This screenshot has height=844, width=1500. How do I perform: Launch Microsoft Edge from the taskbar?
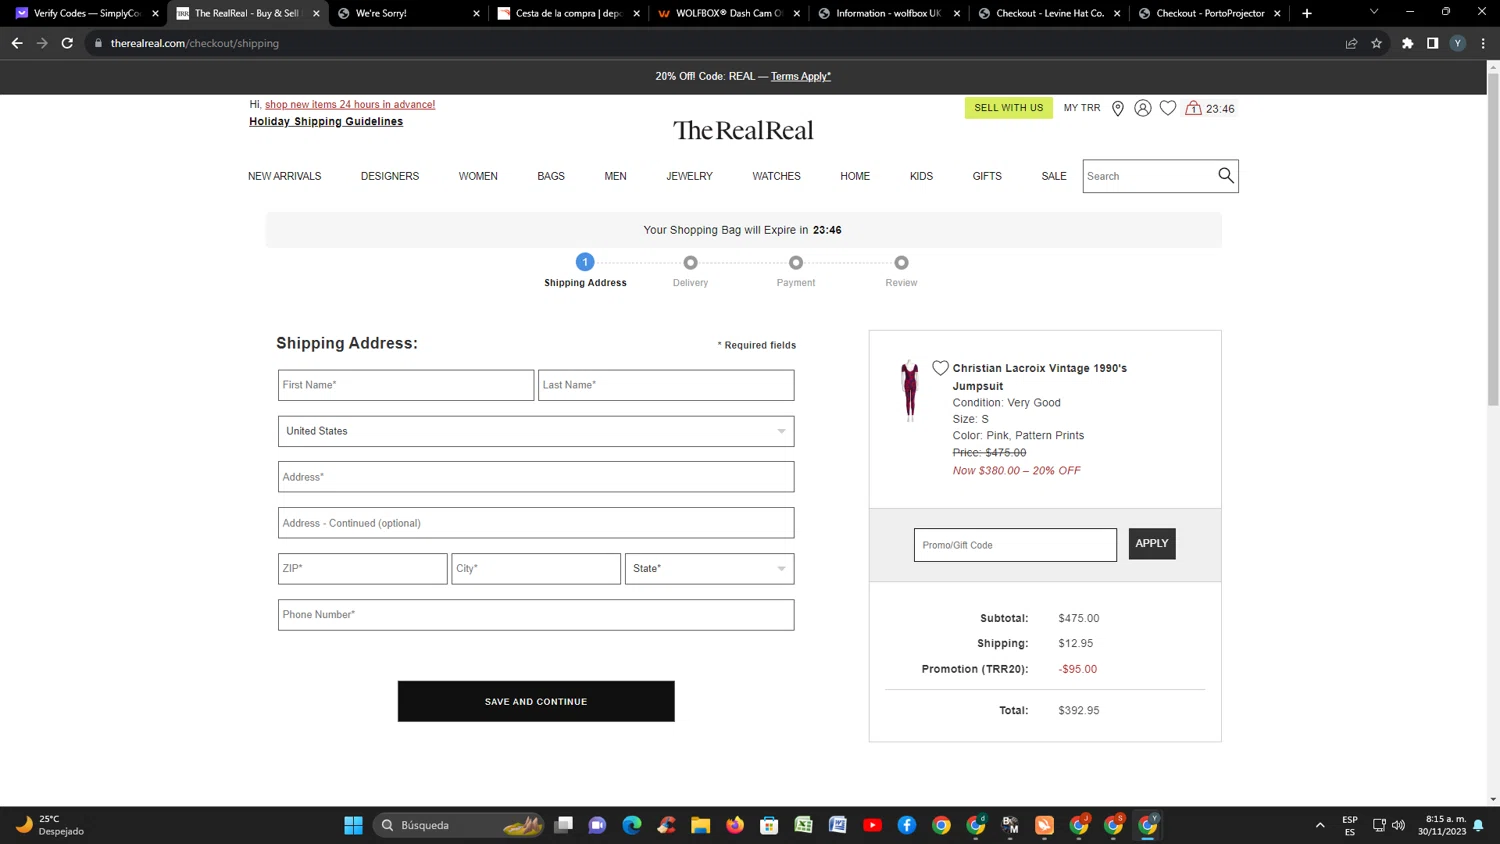[x=632, y=825]
